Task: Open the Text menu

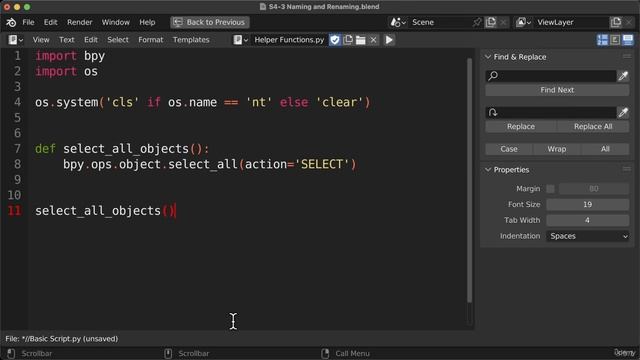Action: pos(67,40)
